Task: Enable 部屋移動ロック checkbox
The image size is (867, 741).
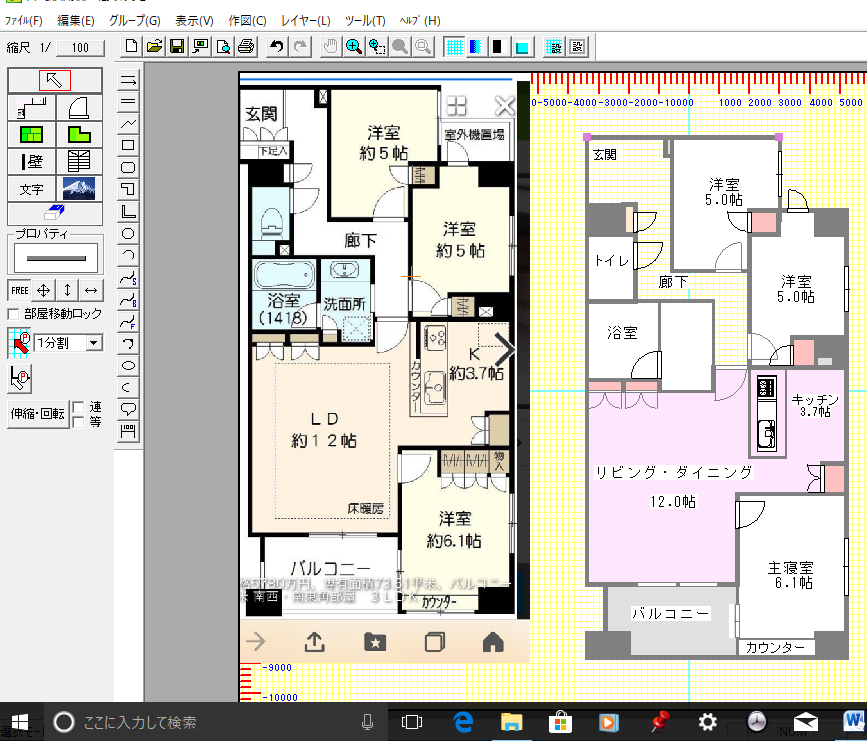Action: pyautogui.click(x=14, y=314)
